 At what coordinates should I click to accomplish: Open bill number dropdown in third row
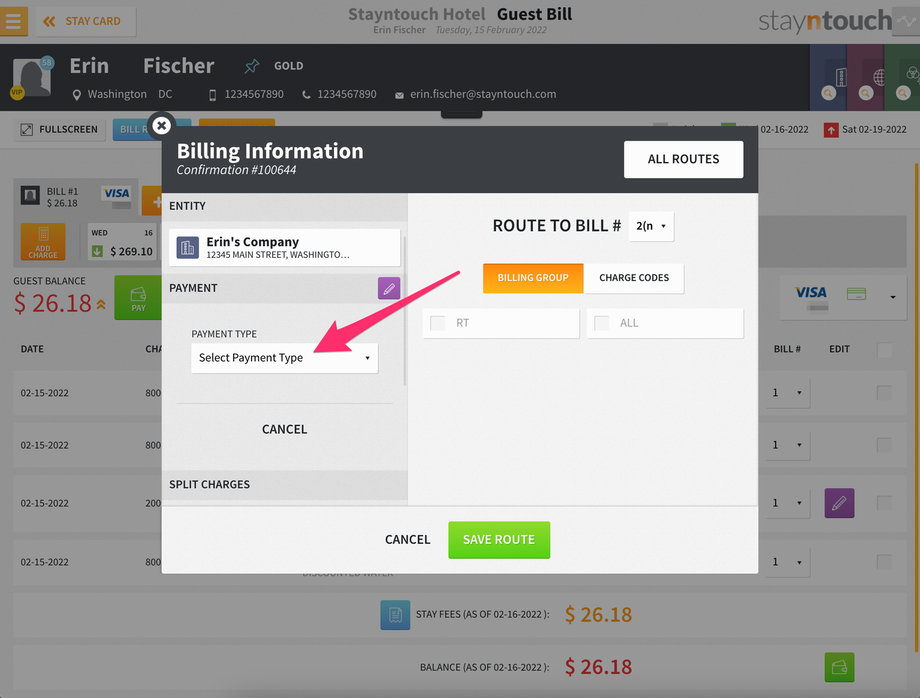pos(788,503)
